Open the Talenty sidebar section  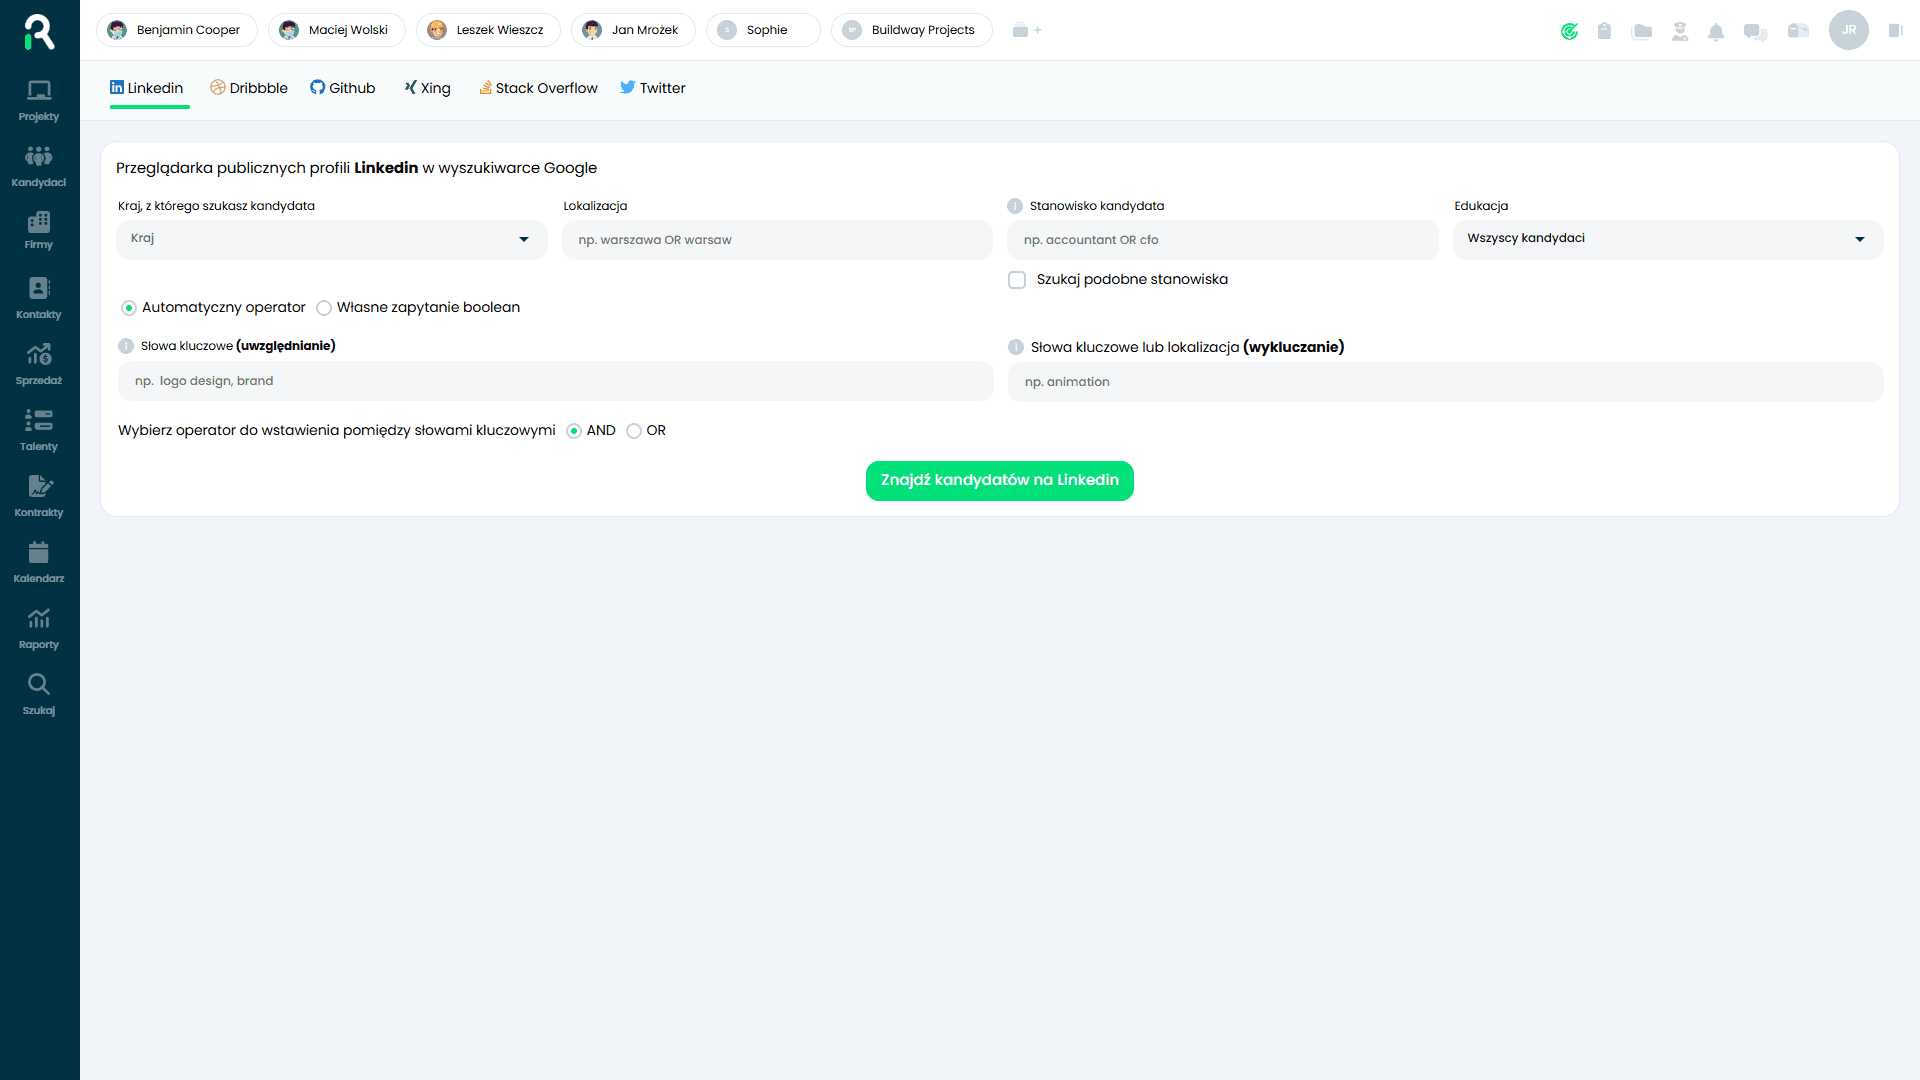(x=39, y=430)
